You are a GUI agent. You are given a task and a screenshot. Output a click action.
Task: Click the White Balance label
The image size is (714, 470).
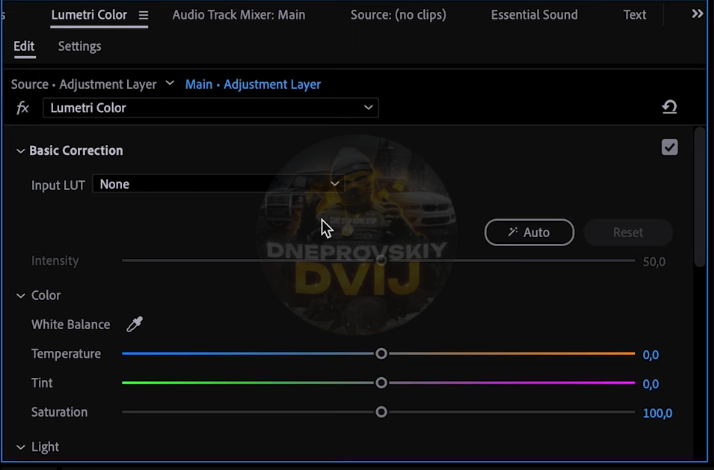point(71,324)
